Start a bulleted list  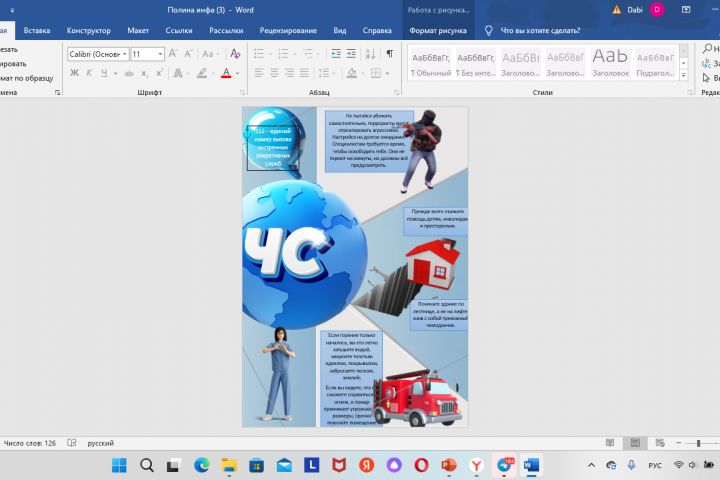tap(260, 54)
